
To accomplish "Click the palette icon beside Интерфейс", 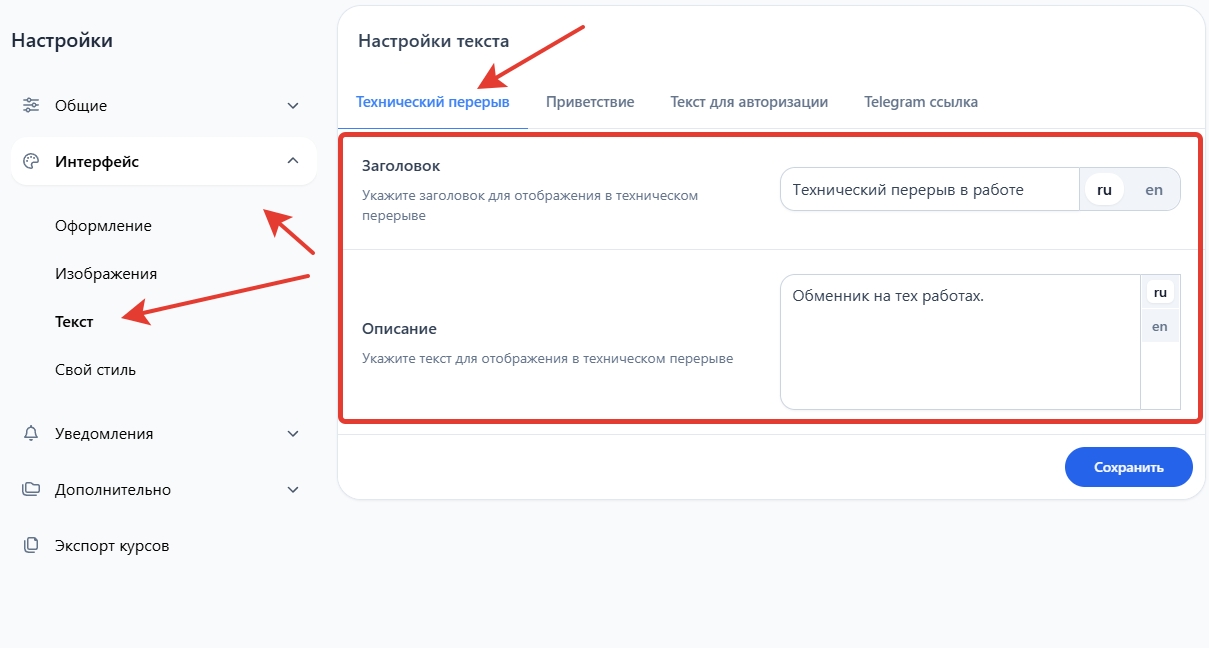I will click(x=31, y=161).
